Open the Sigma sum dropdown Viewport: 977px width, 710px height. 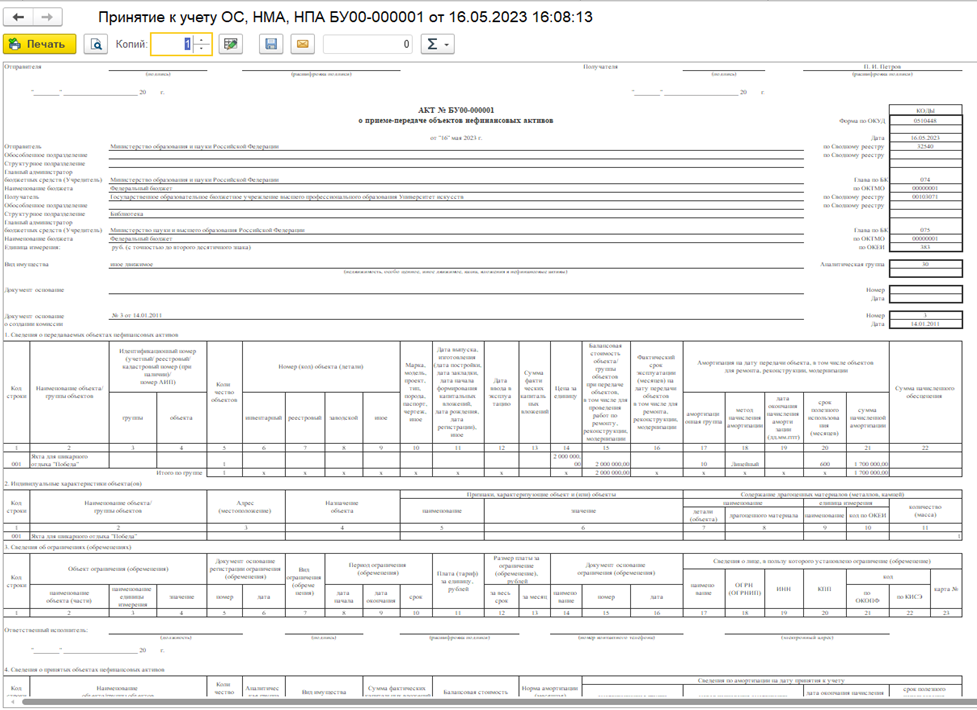437,44
